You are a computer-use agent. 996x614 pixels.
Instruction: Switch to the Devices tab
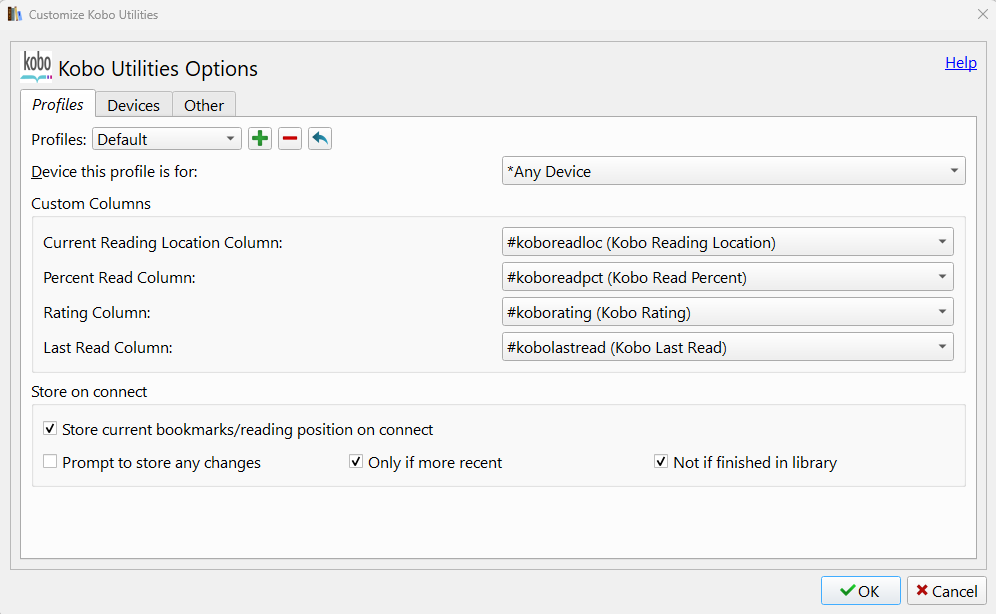point(134,105)
